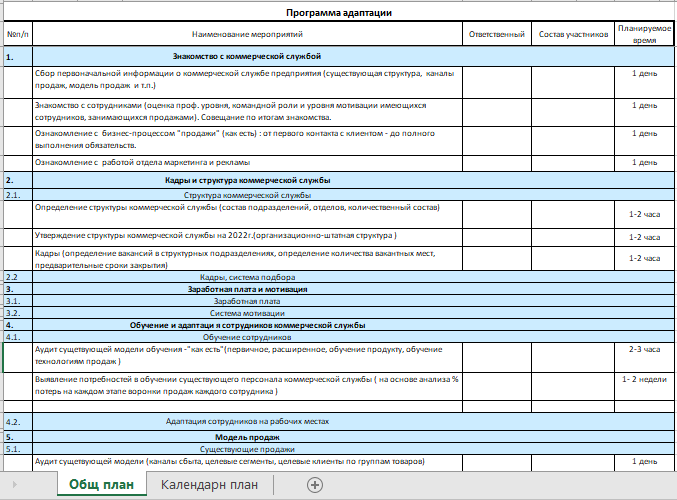The height and width of the screenshot is (500, 677).
Task: Select the Кадры и структура коммерческой службы heading
Action: tap(245, 180)
